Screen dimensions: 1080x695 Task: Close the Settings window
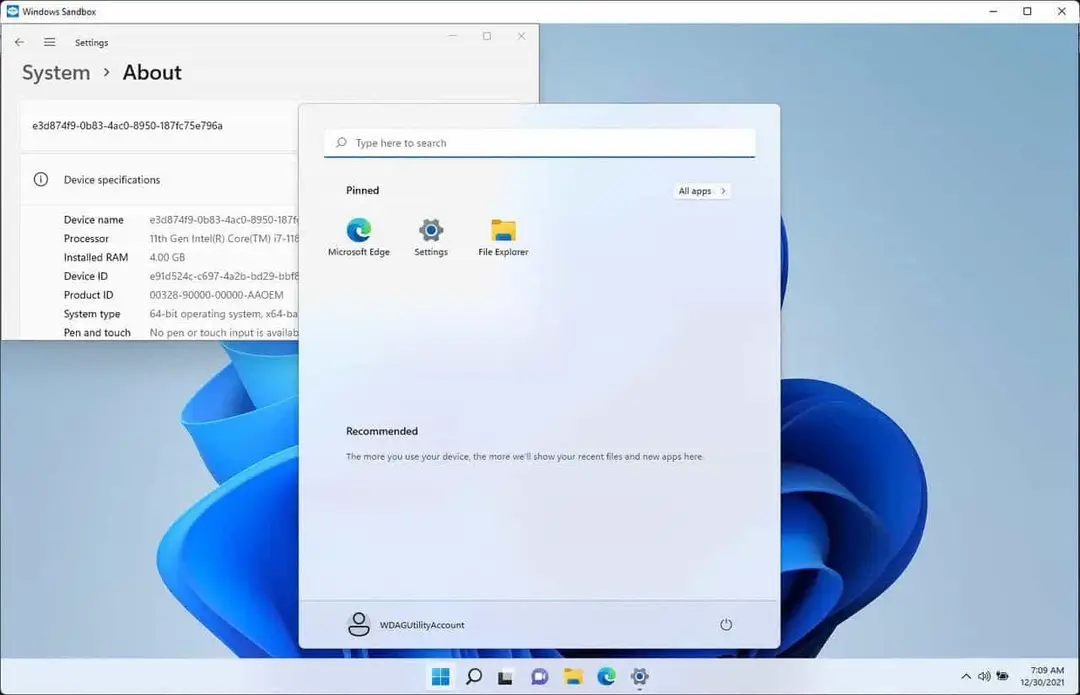(x=521, y=36)
